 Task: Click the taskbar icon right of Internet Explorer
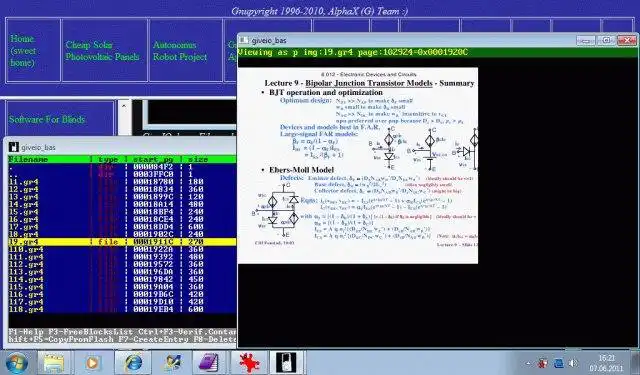[x=172, y=362]
